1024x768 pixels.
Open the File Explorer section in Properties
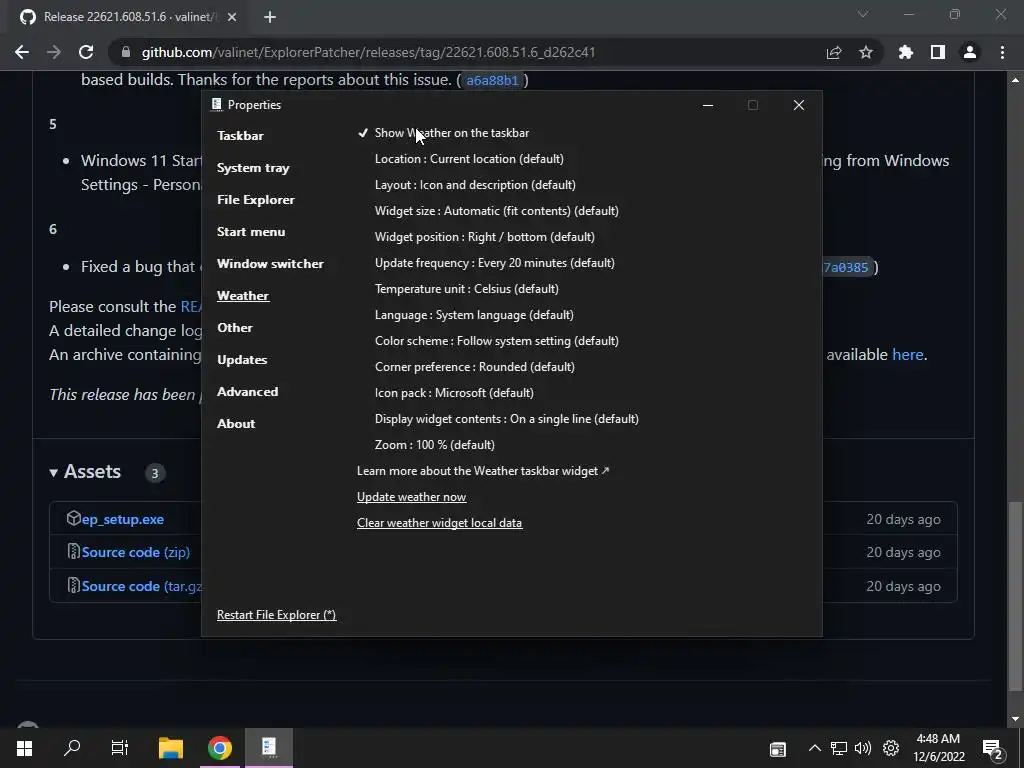pos(255,200)
